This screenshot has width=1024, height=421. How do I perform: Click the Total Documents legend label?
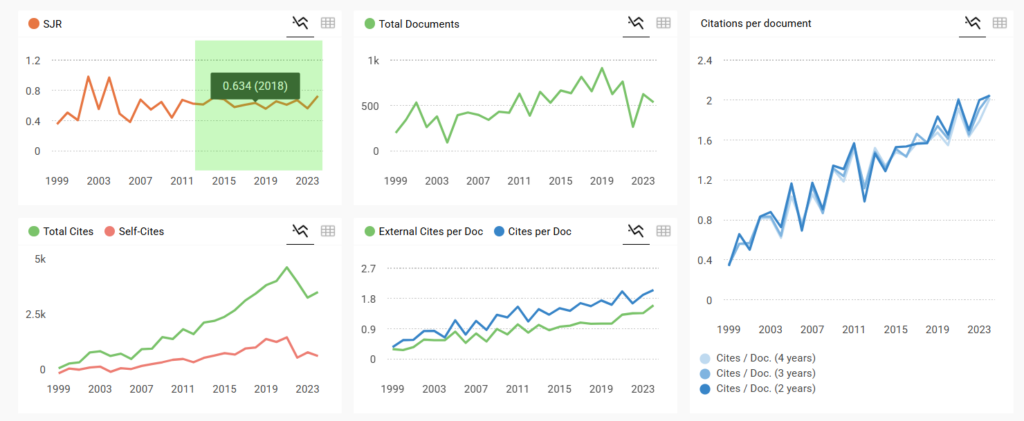418,23
